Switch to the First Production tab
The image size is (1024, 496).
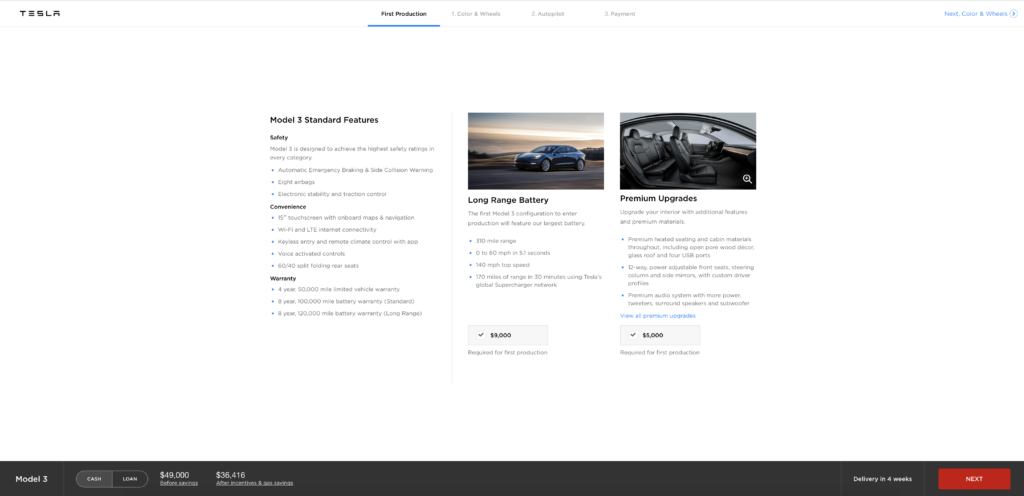[x=404, y=14]
